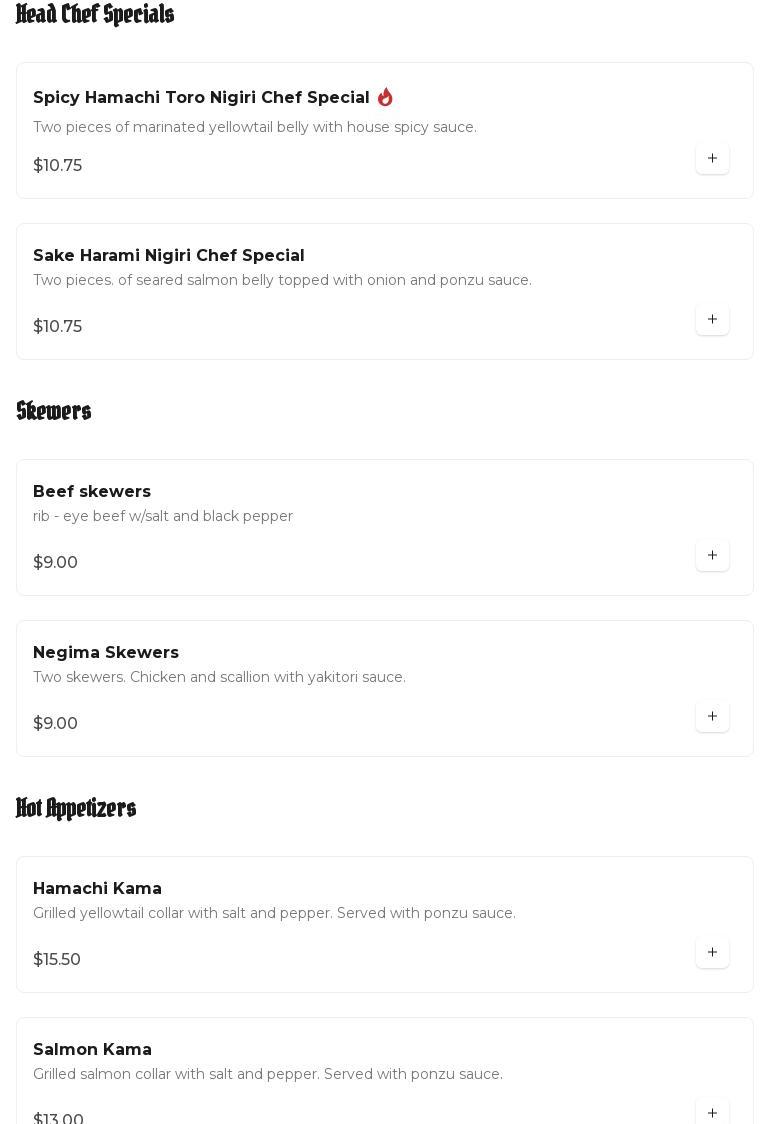Add Hamachi Kama with plus button
Screen dimensions: 770x1124
tap(712, 952)
